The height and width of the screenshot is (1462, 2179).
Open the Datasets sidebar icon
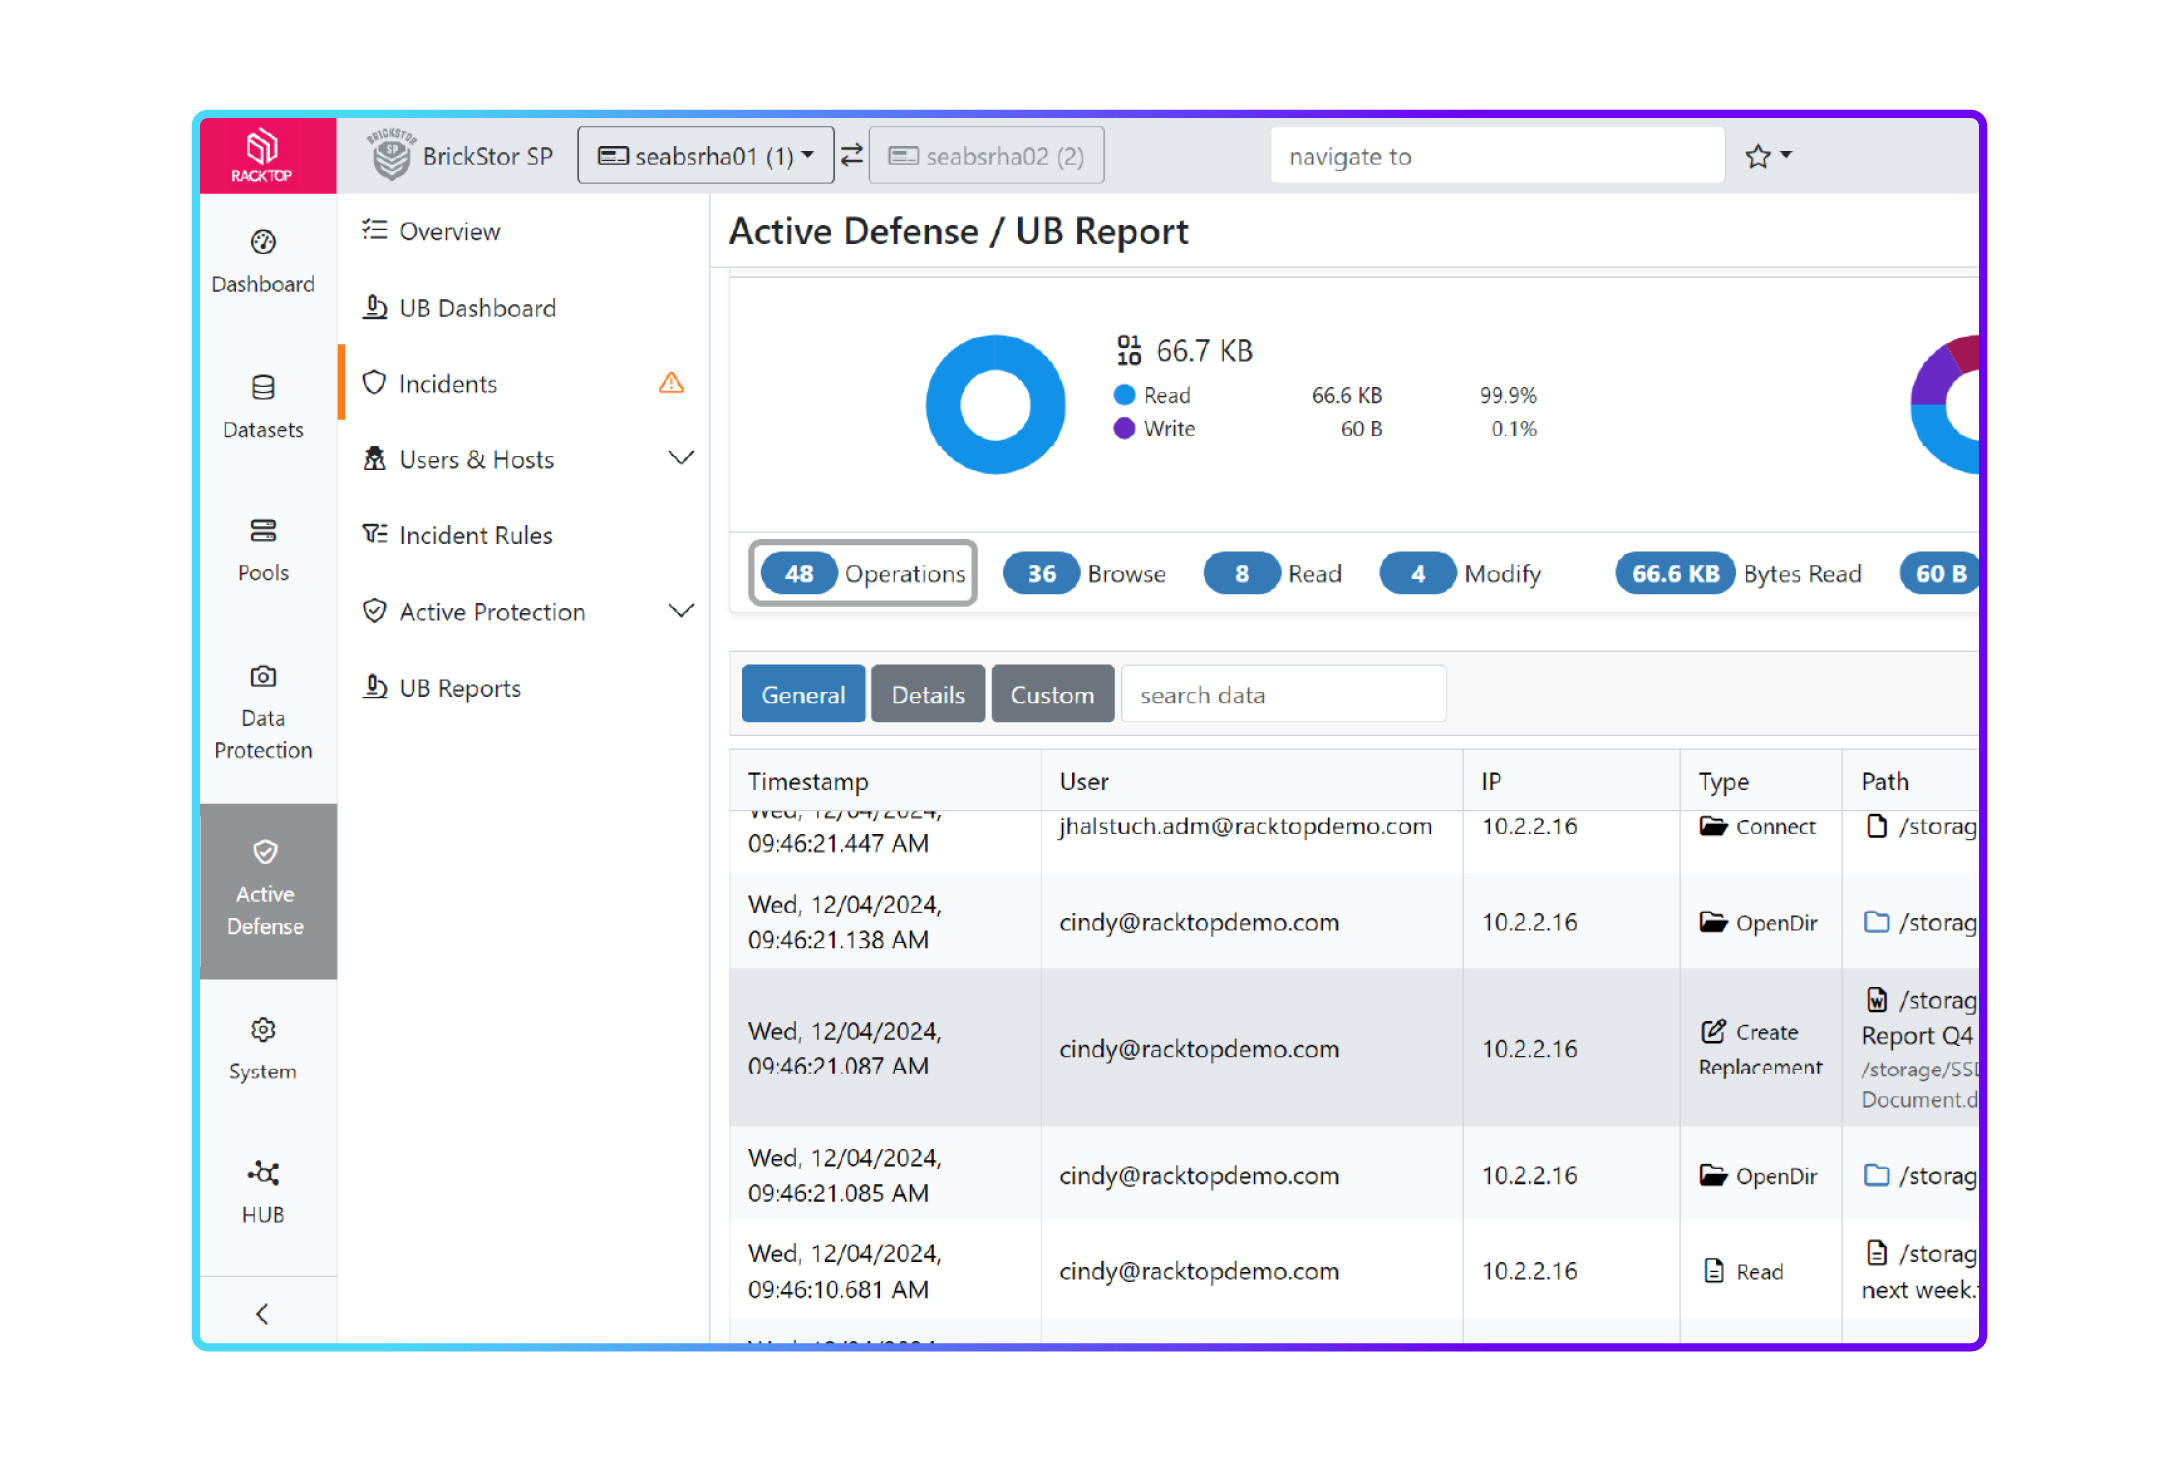pyautogui.click(x=263, y=387)
